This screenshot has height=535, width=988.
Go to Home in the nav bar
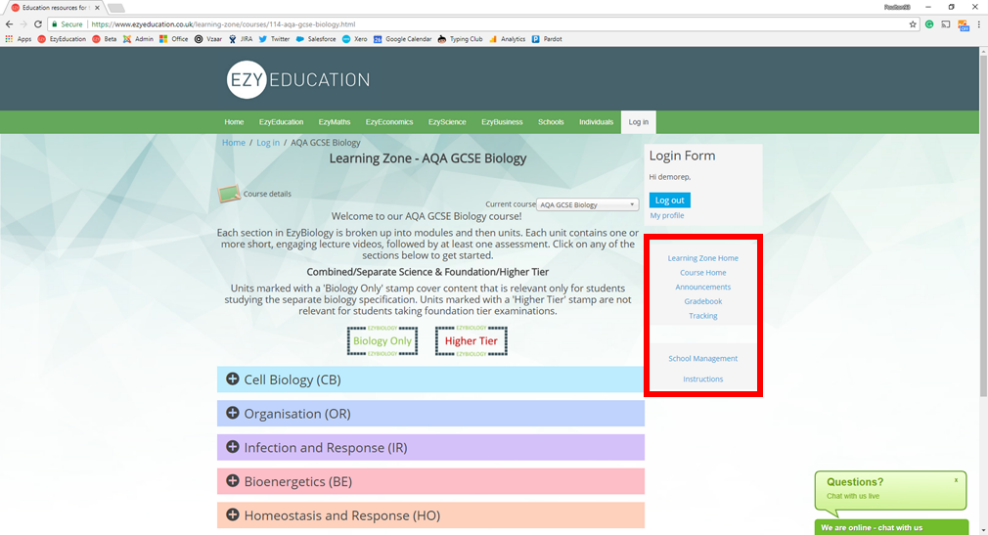234,122
